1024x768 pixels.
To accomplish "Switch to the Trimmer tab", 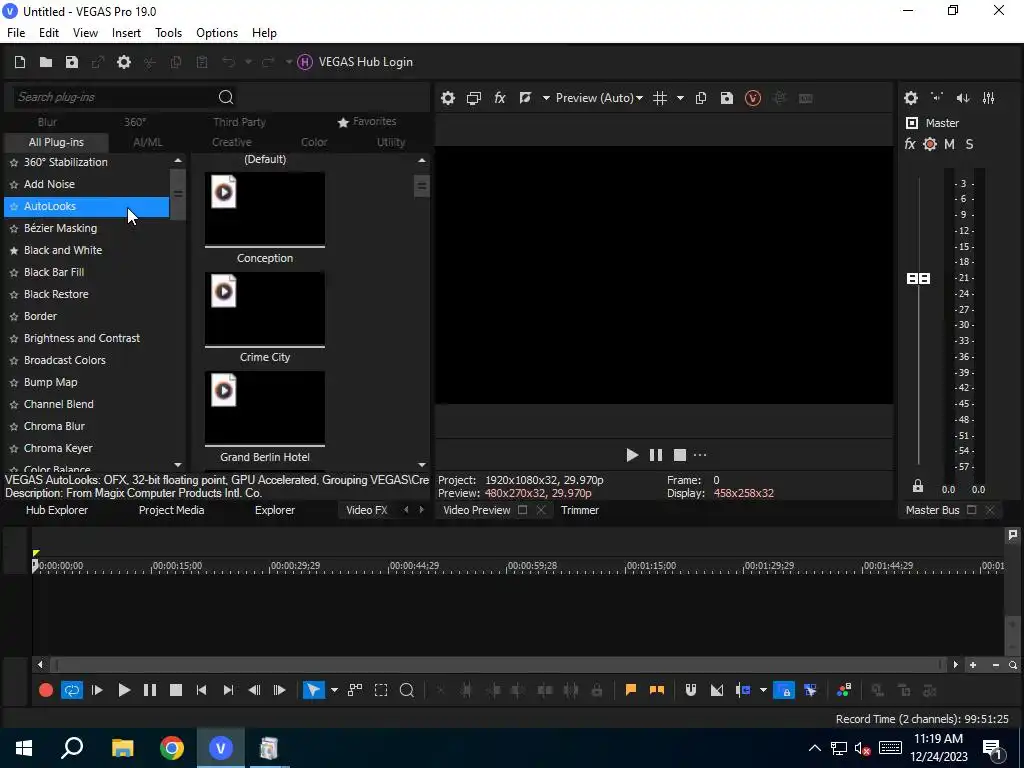I will pos(579,510).
